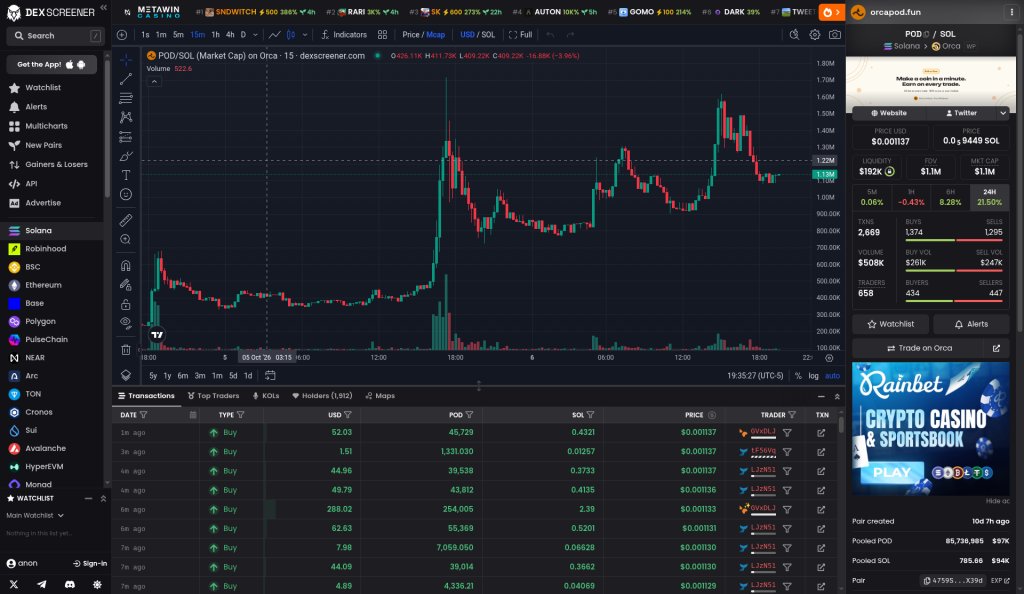Collapse the transactions panel chevron
Screen dimensions: 1024x594
837,396
